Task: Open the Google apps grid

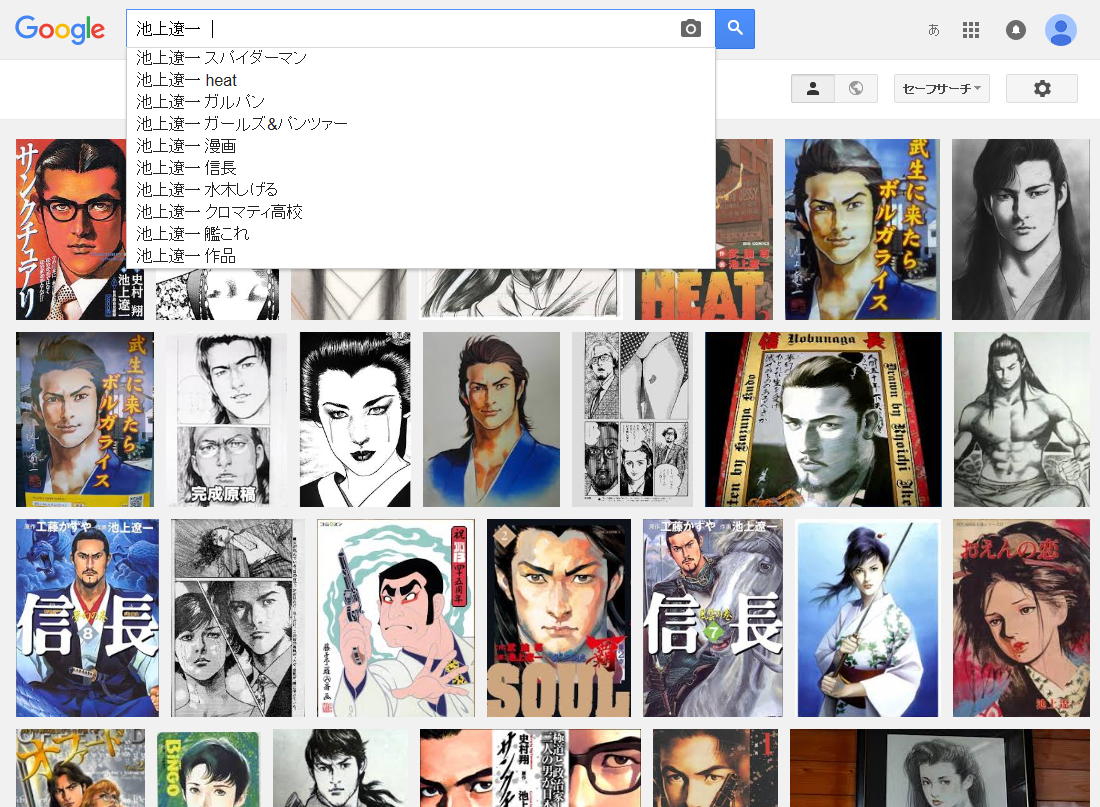Action: (x=971, y=29)
